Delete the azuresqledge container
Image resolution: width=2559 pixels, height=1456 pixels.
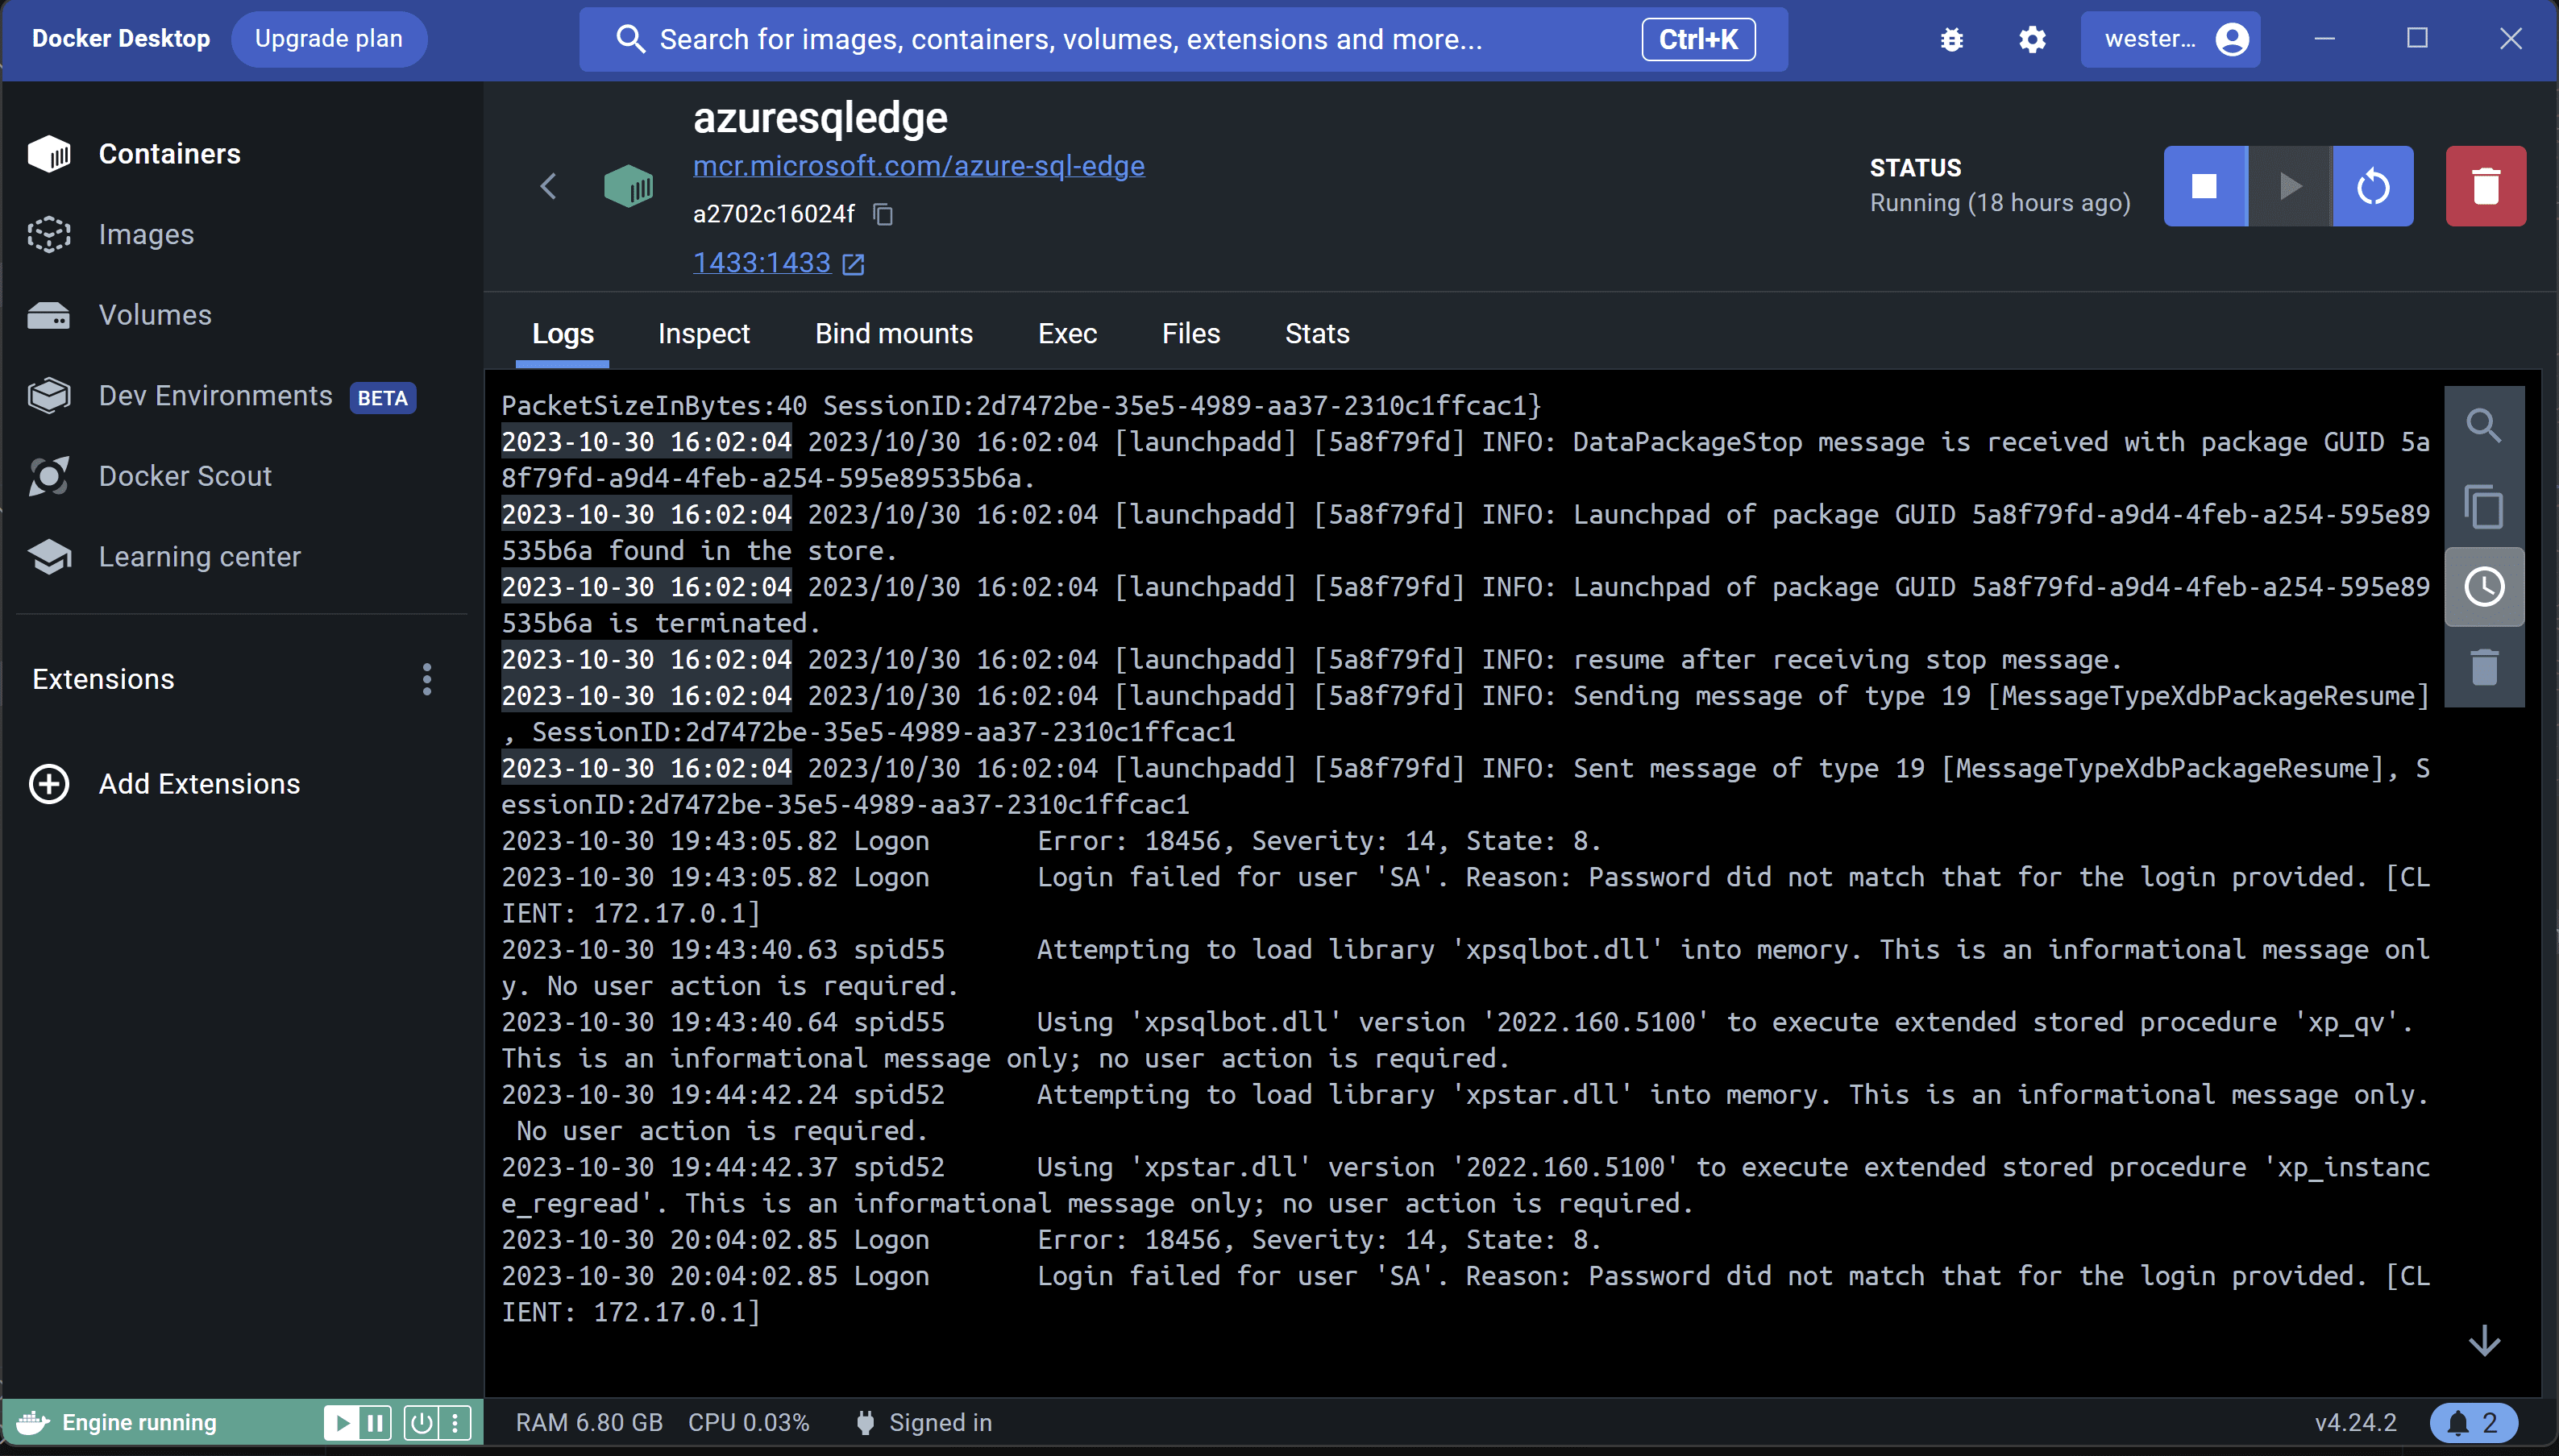pyautogui.click(x=2485, y=186)
